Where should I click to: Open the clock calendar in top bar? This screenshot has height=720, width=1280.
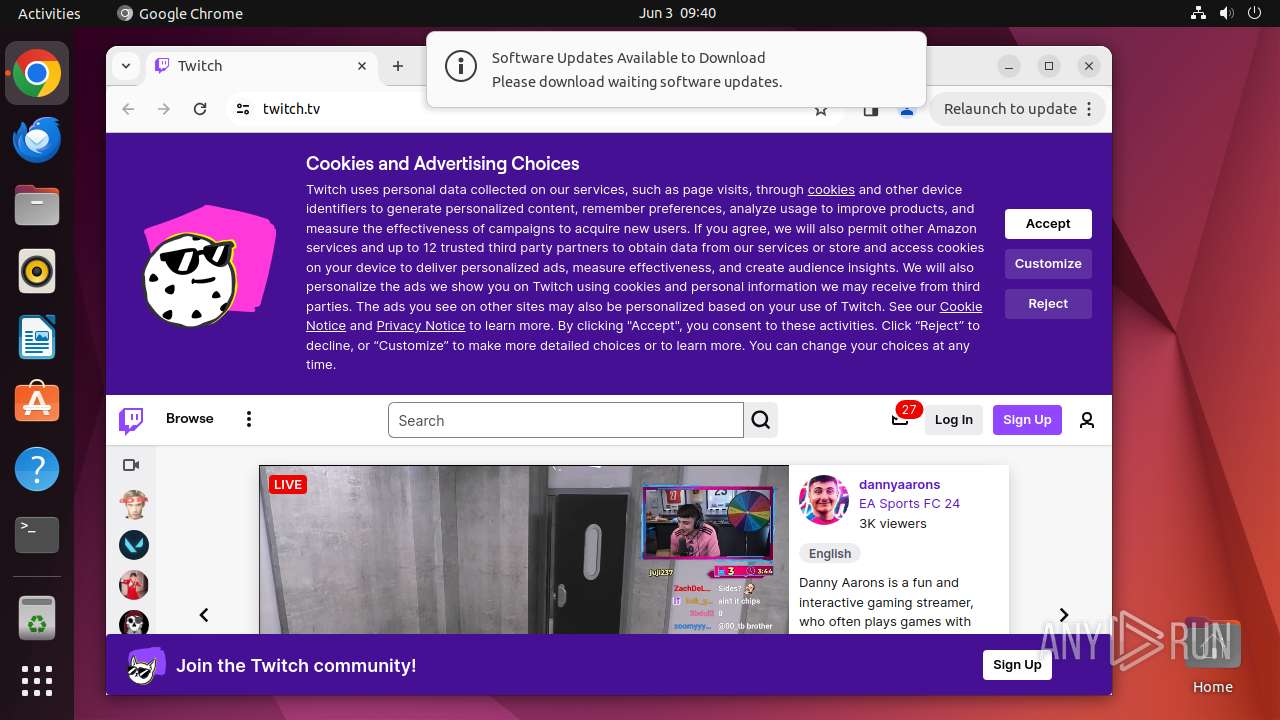[677, 13]
